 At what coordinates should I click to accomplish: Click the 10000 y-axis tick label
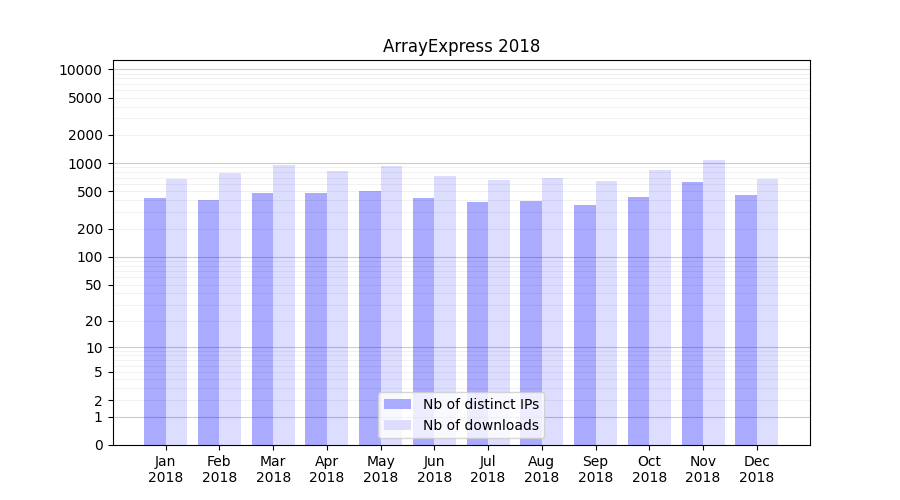click(80, 70)
